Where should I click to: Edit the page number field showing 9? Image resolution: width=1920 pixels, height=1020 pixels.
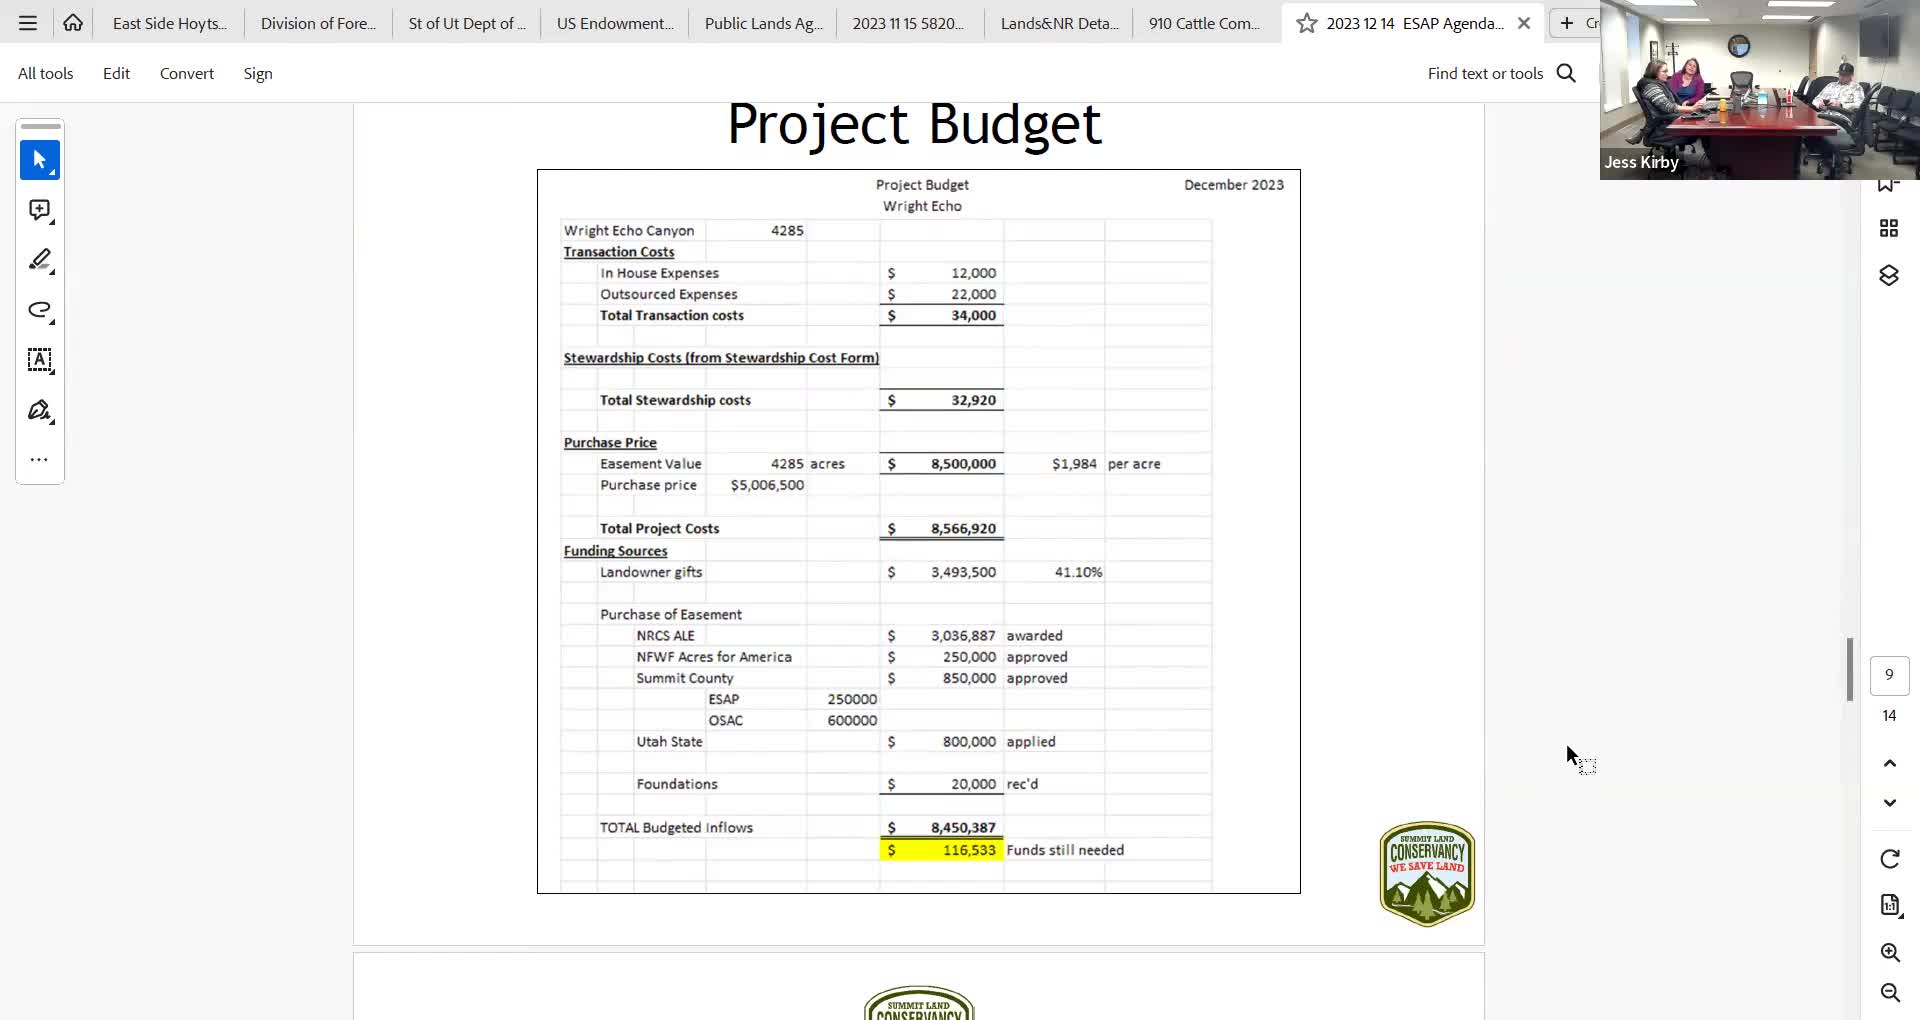tap(1890, 674)
